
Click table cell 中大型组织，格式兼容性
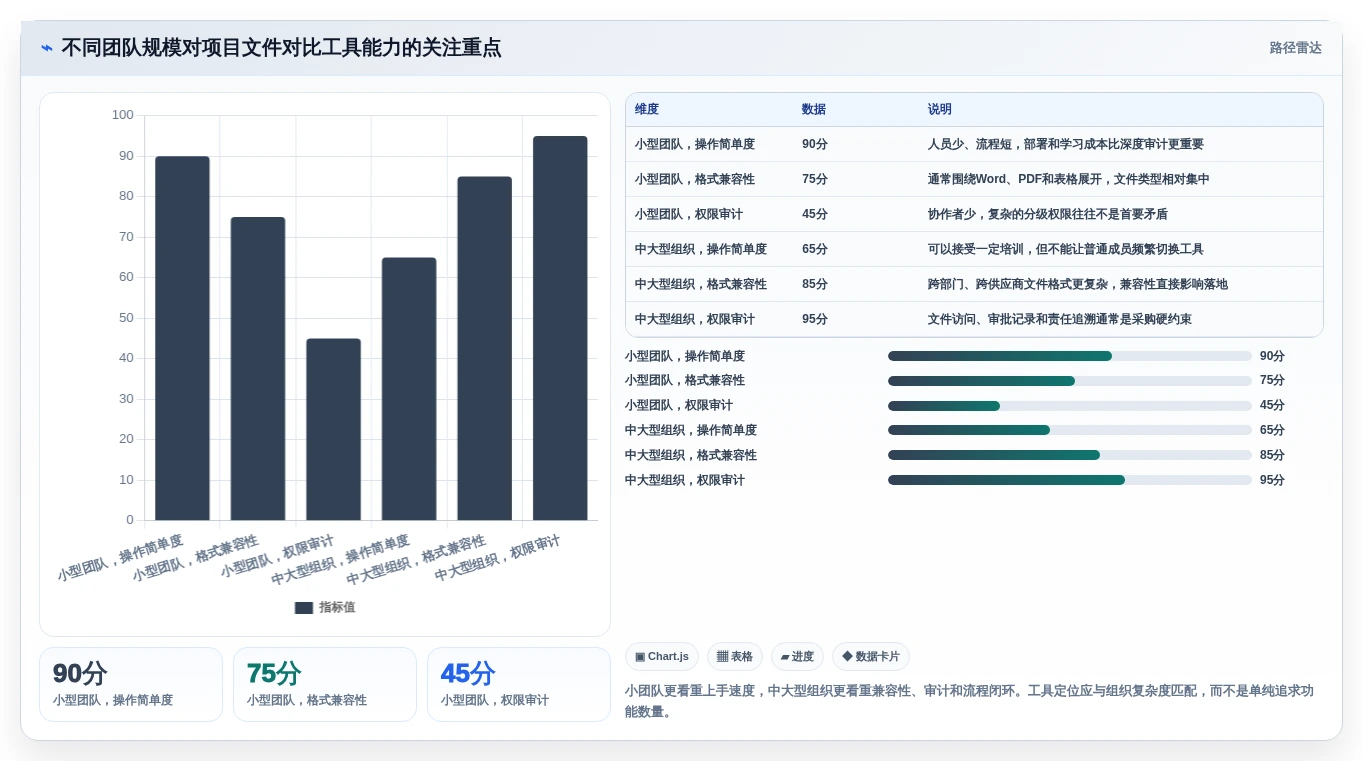701,284
